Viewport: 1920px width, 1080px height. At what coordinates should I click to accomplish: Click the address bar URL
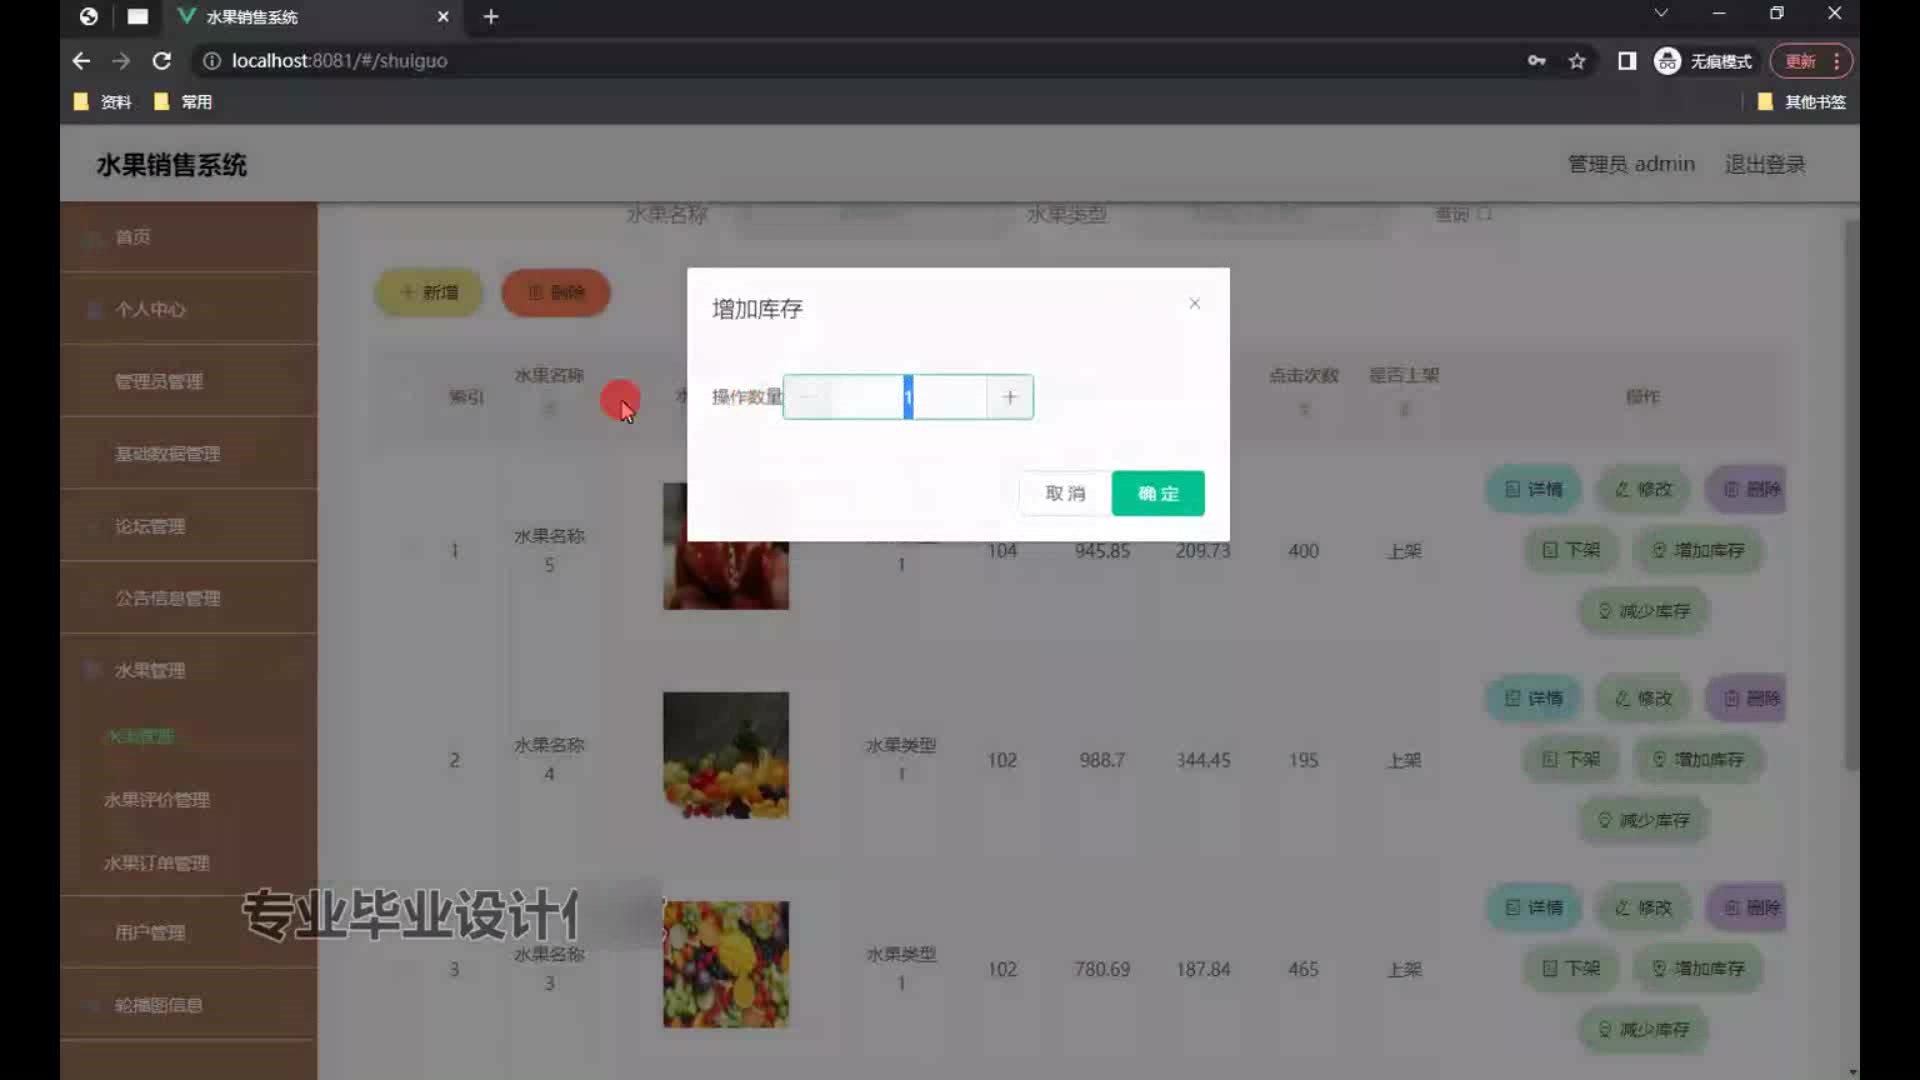[x=340, y=61]
